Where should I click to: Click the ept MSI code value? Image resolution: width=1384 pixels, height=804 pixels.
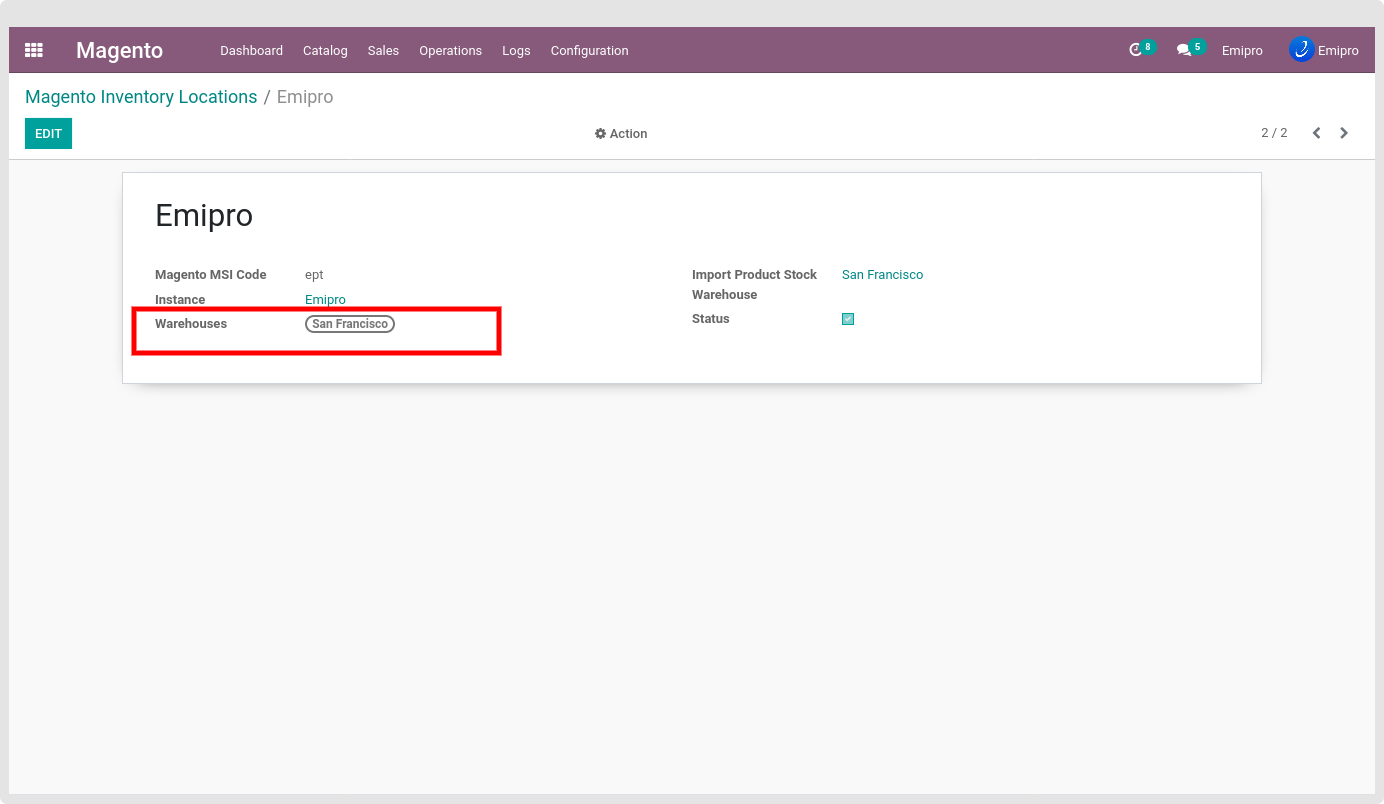[314, 275]
